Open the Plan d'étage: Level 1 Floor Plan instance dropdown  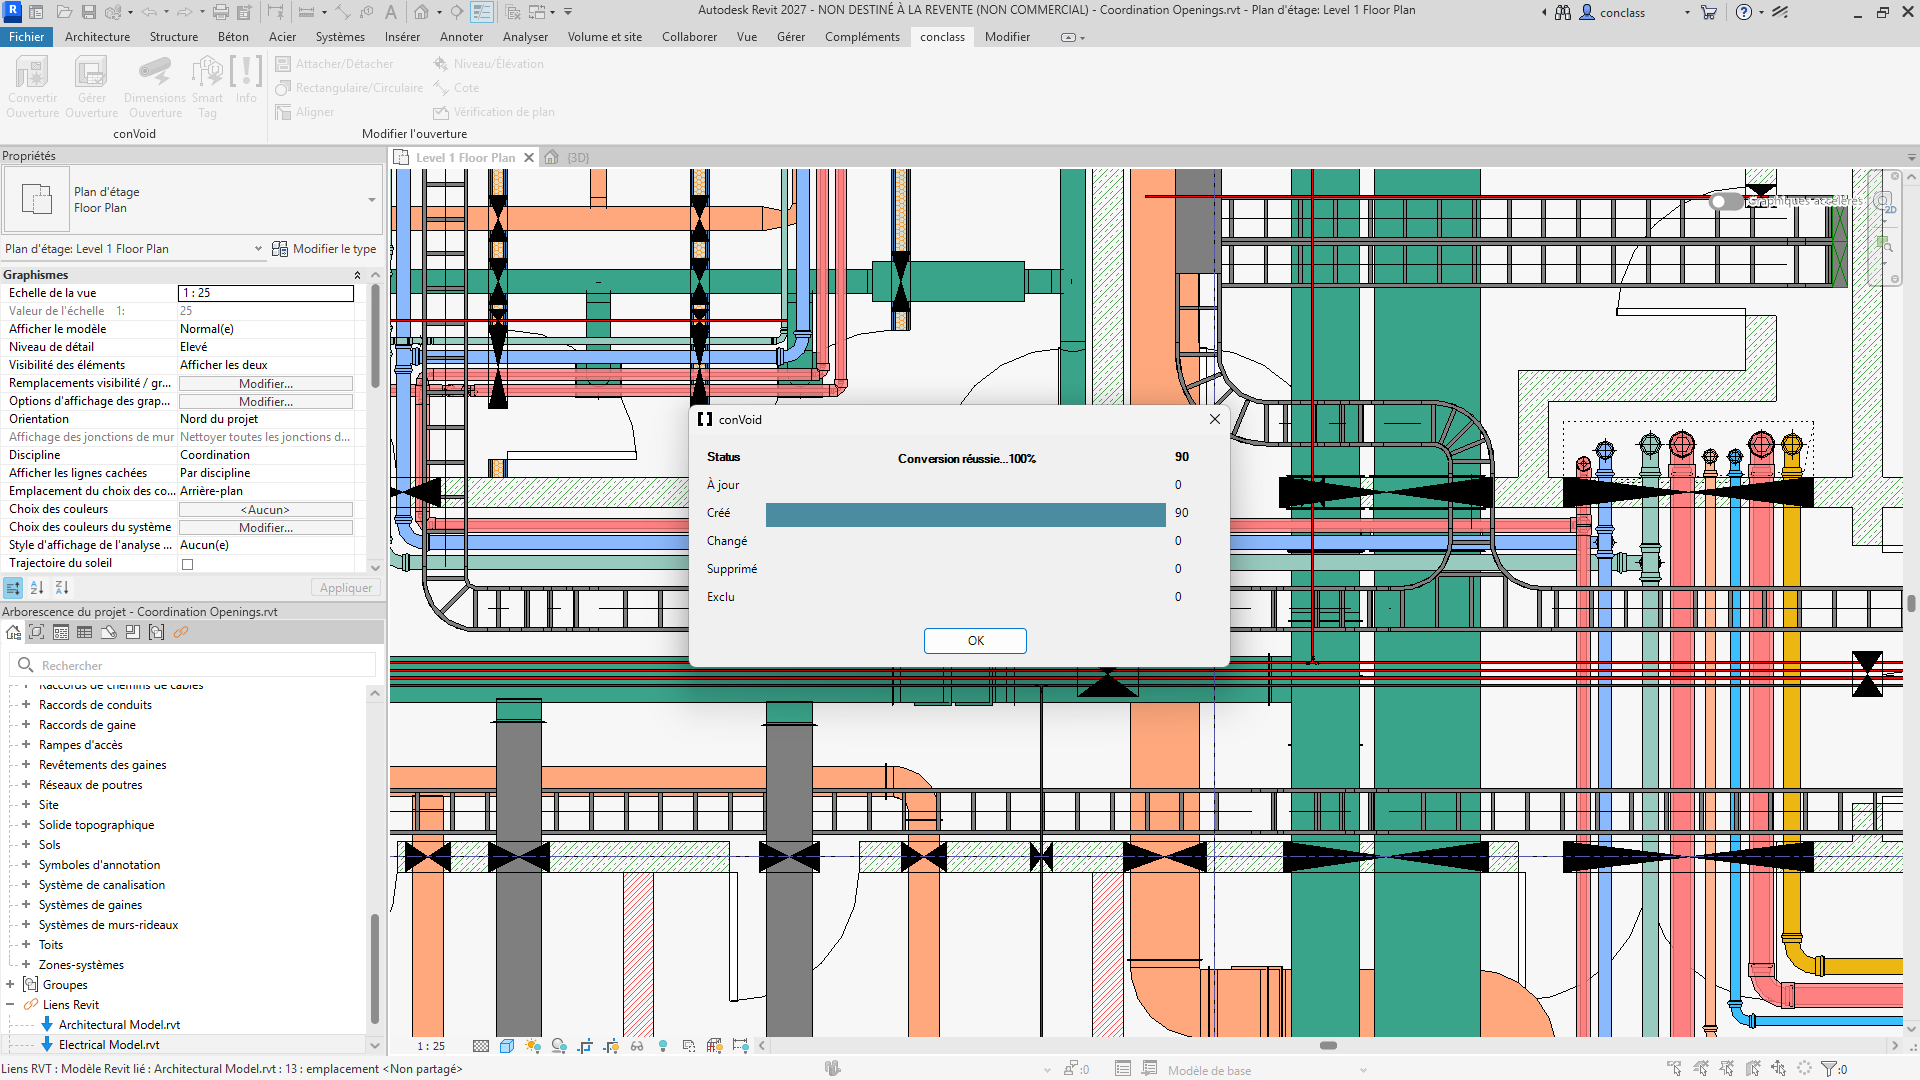[258, 249]
